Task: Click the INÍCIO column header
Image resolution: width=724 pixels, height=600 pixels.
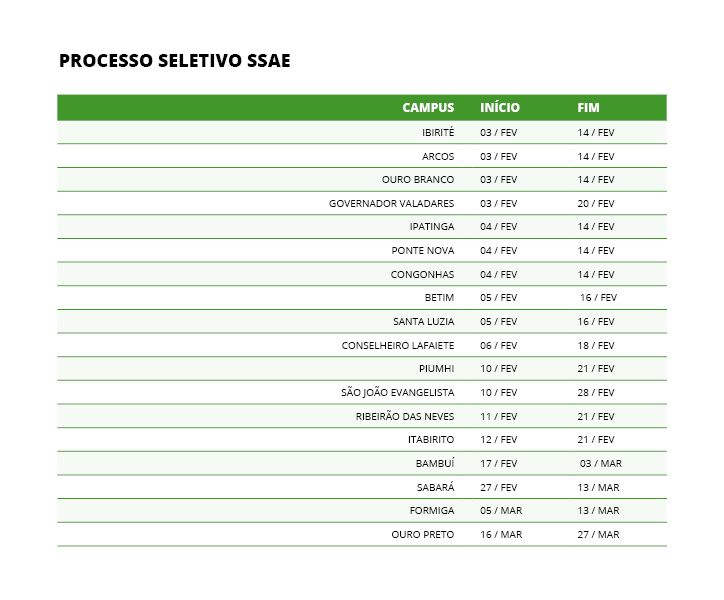Action: click(500, 108)
